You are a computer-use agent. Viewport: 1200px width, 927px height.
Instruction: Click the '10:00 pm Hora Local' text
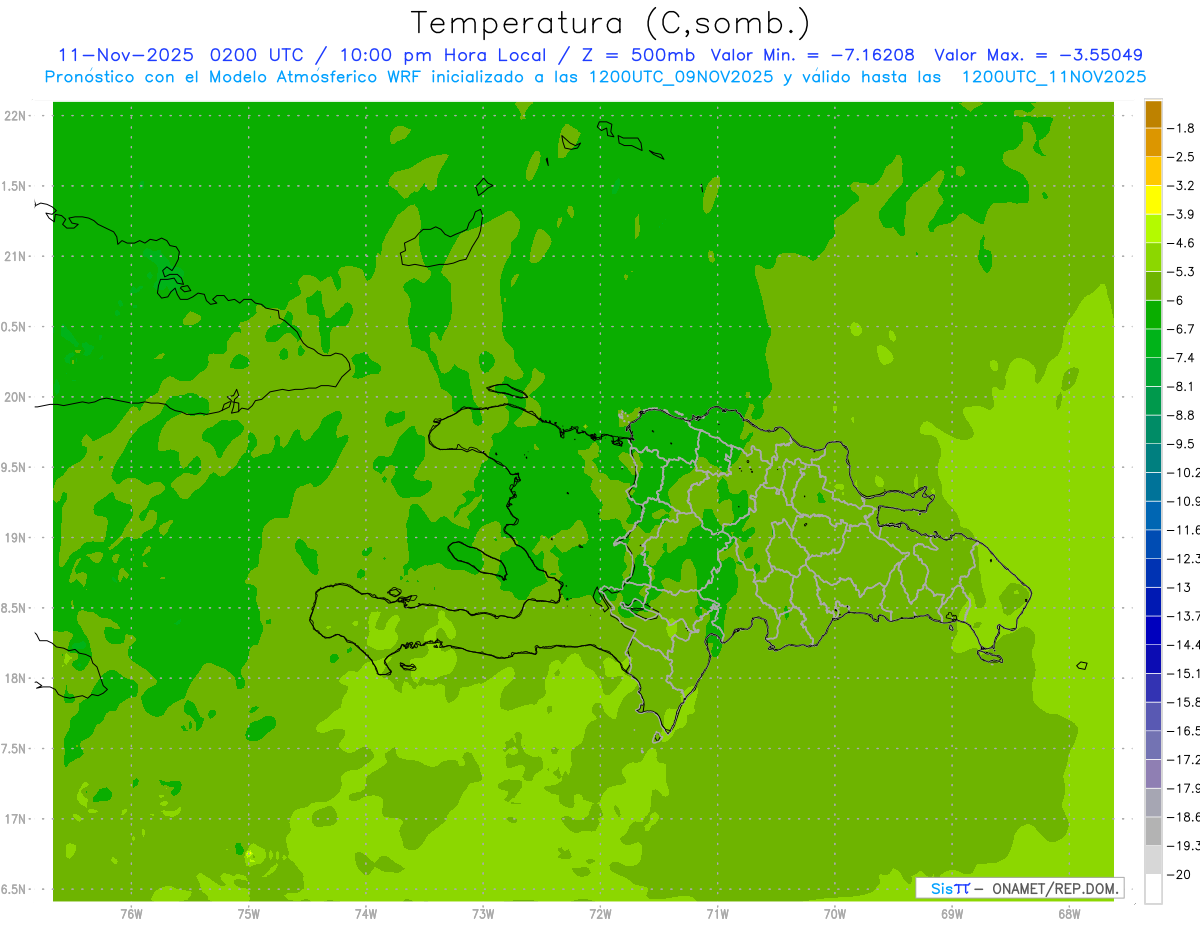tap(442, 55)
